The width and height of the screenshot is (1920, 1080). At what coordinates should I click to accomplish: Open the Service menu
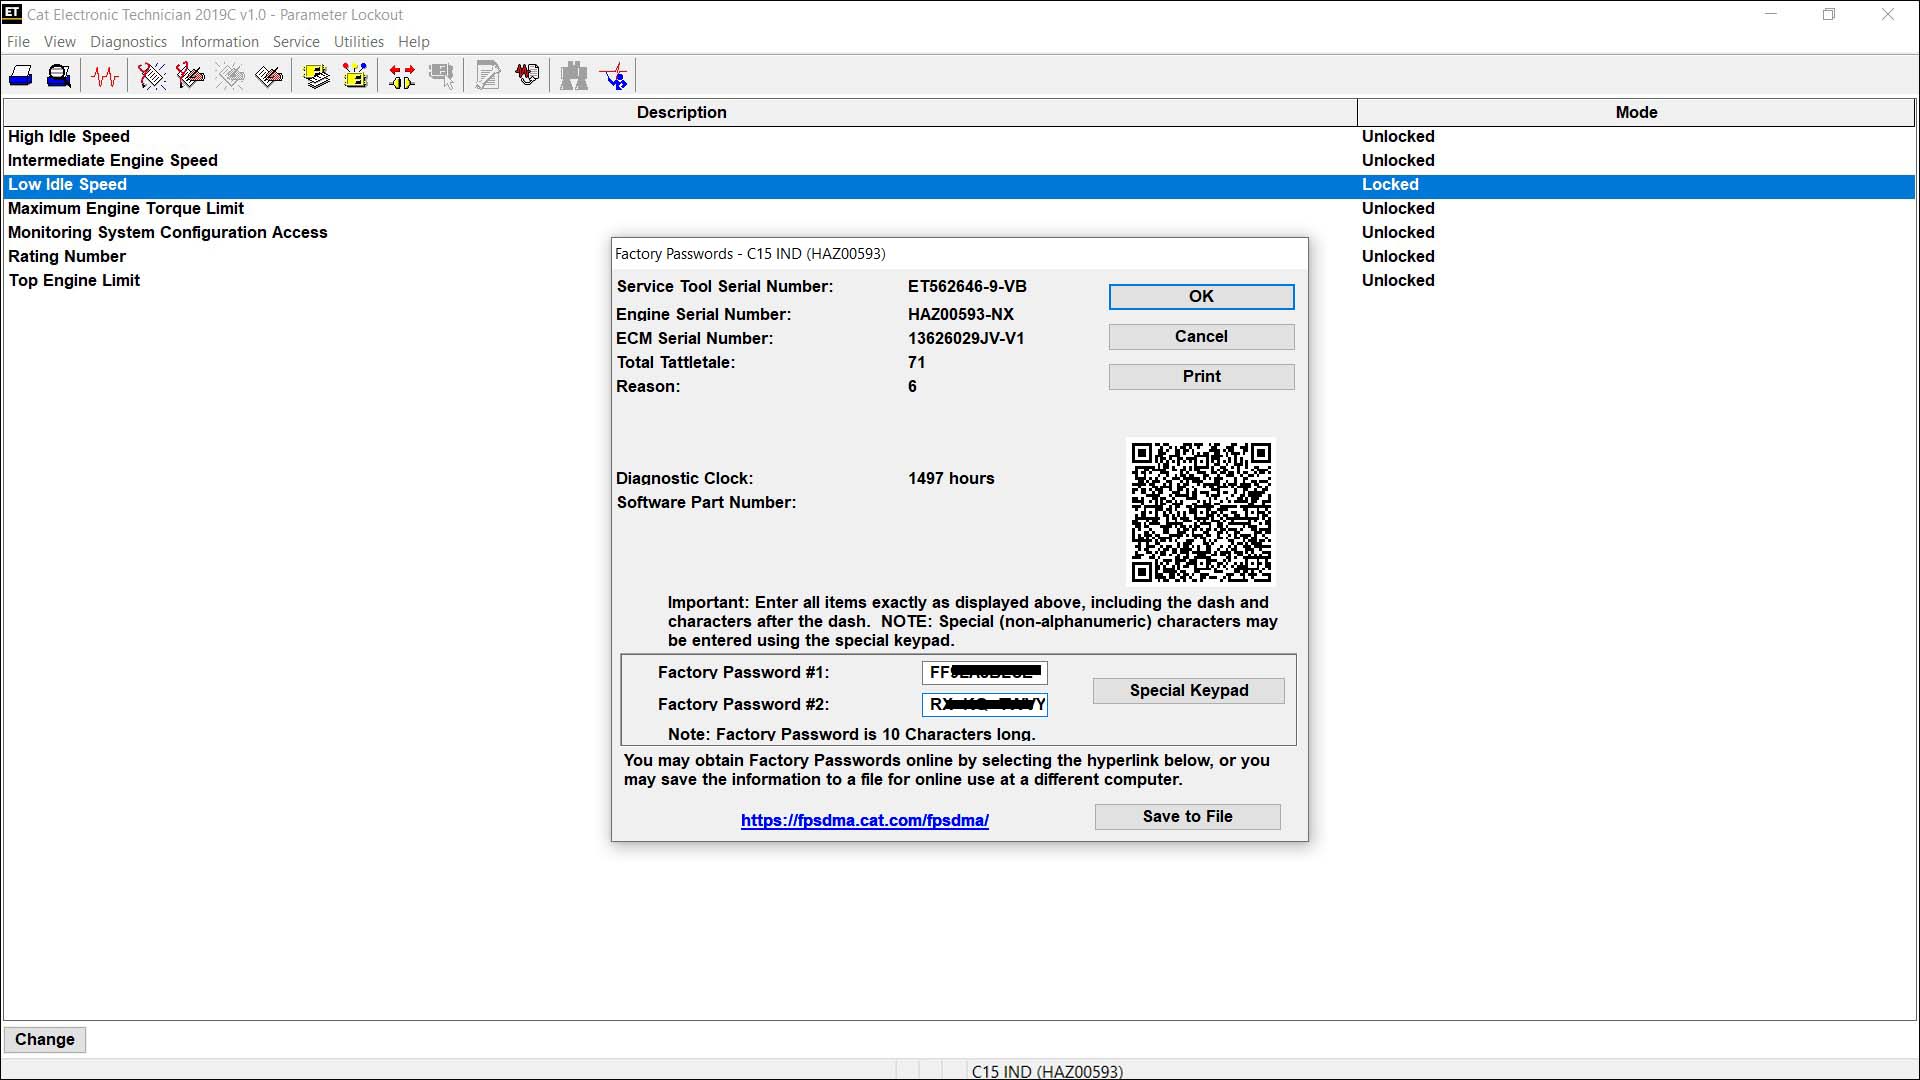click(296, 42)
